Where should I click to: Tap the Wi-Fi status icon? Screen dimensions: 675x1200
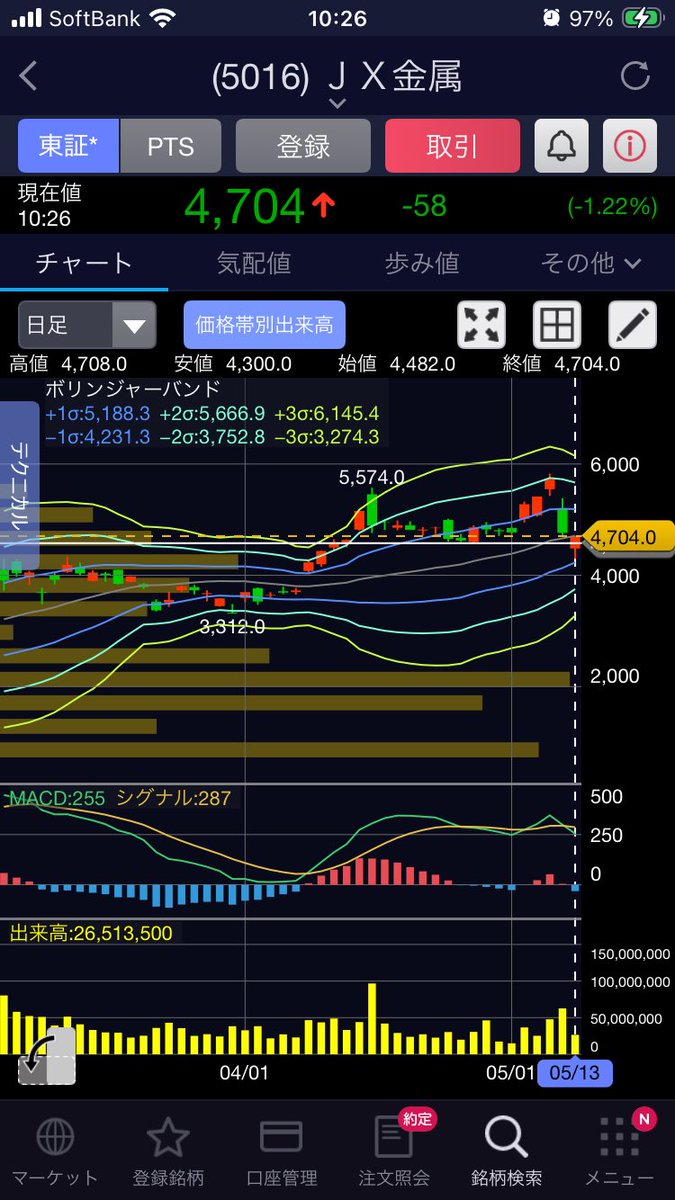[160, 18]
